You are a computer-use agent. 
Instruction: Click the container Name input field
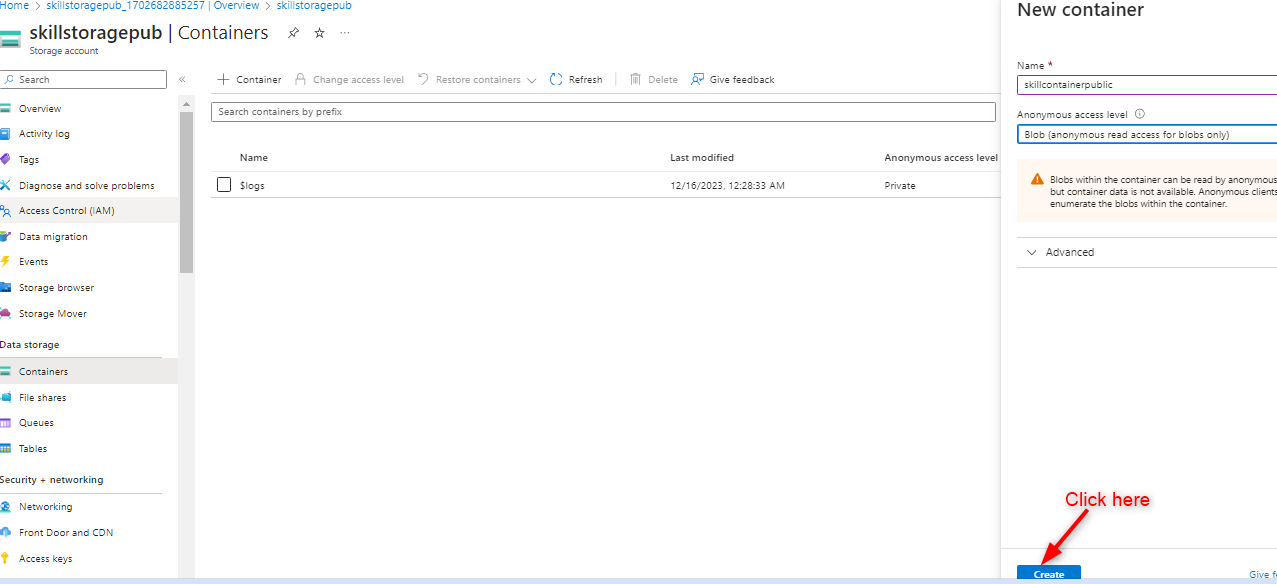click(x=1147, y=85)
